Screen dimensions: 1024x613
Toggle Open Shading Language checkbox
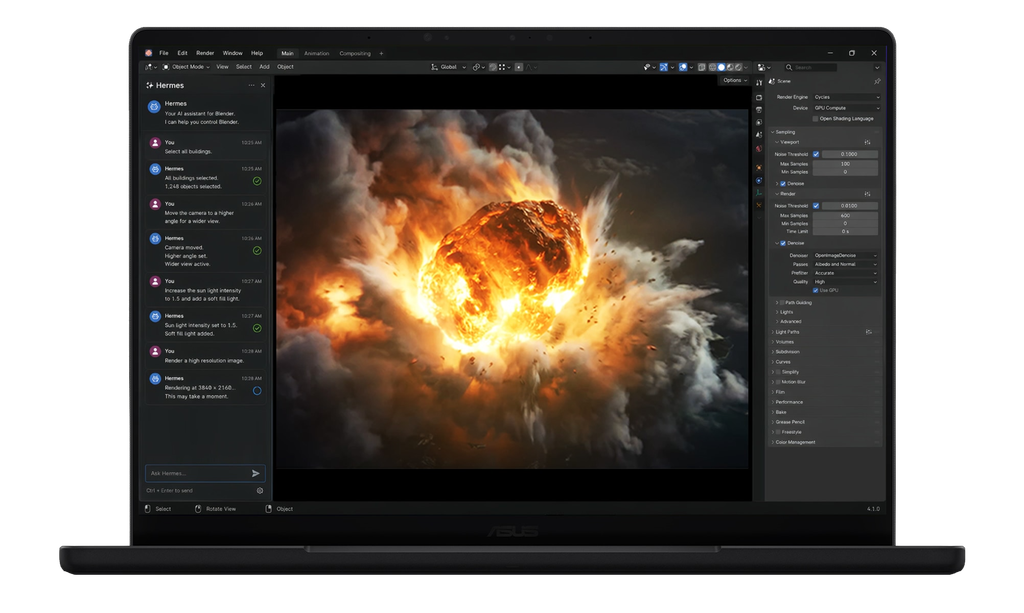[x=815, y=119]
